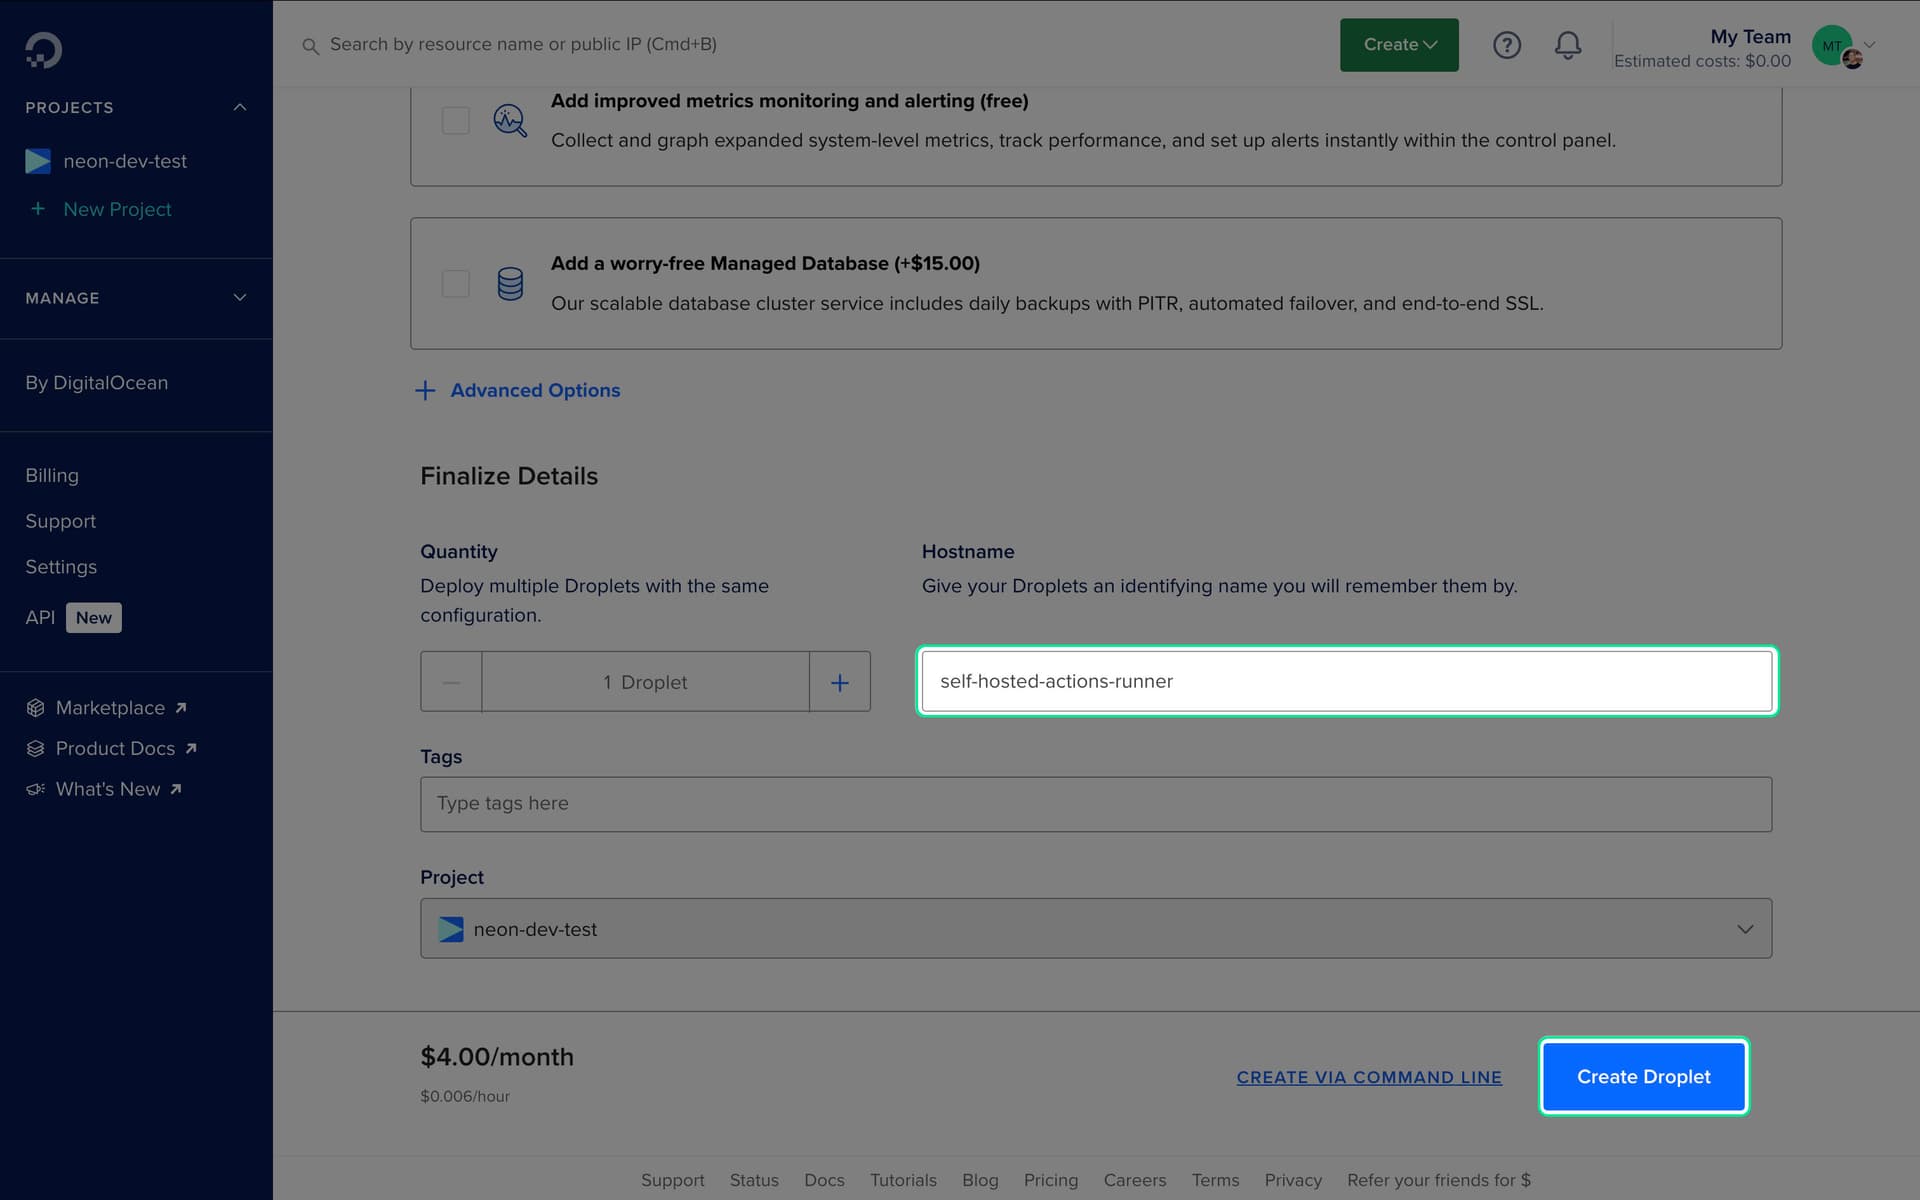Open What's New from the sidebar

tap(107, 789)
